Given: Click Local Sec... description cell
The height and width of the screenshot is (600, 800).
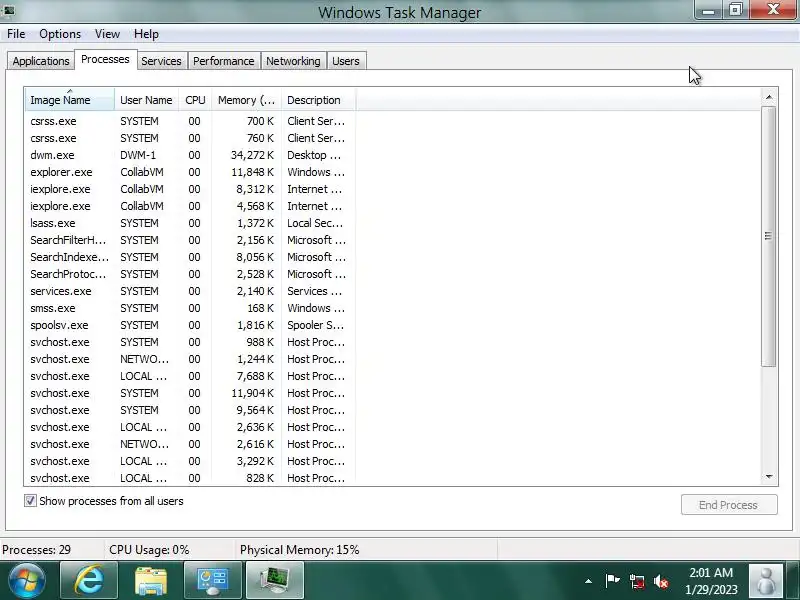Looking at the screenshot, I should (x=315, y=223).
